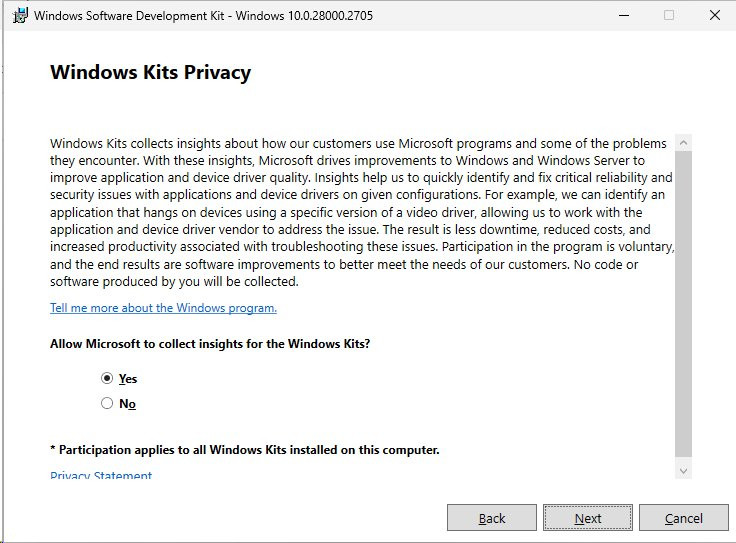Close the installer window

(714, 15)
